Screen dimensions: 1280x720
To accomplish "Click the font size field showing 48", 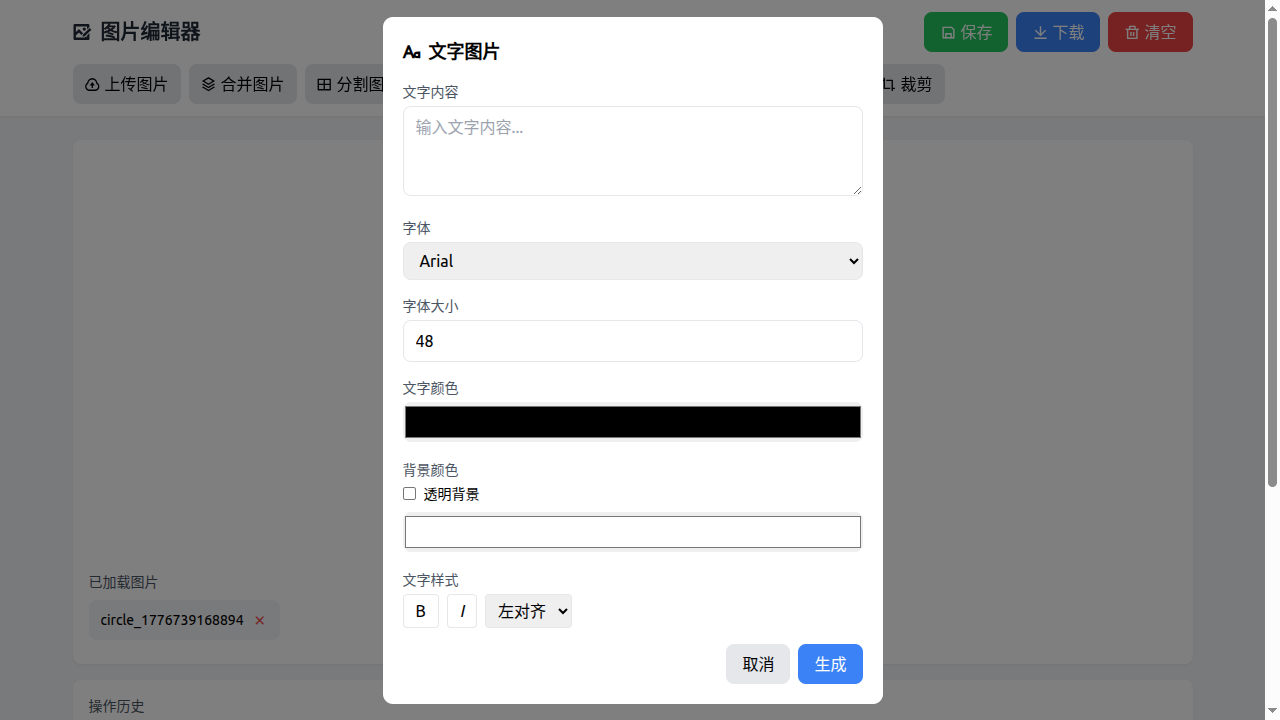I will tap(633, 341).
